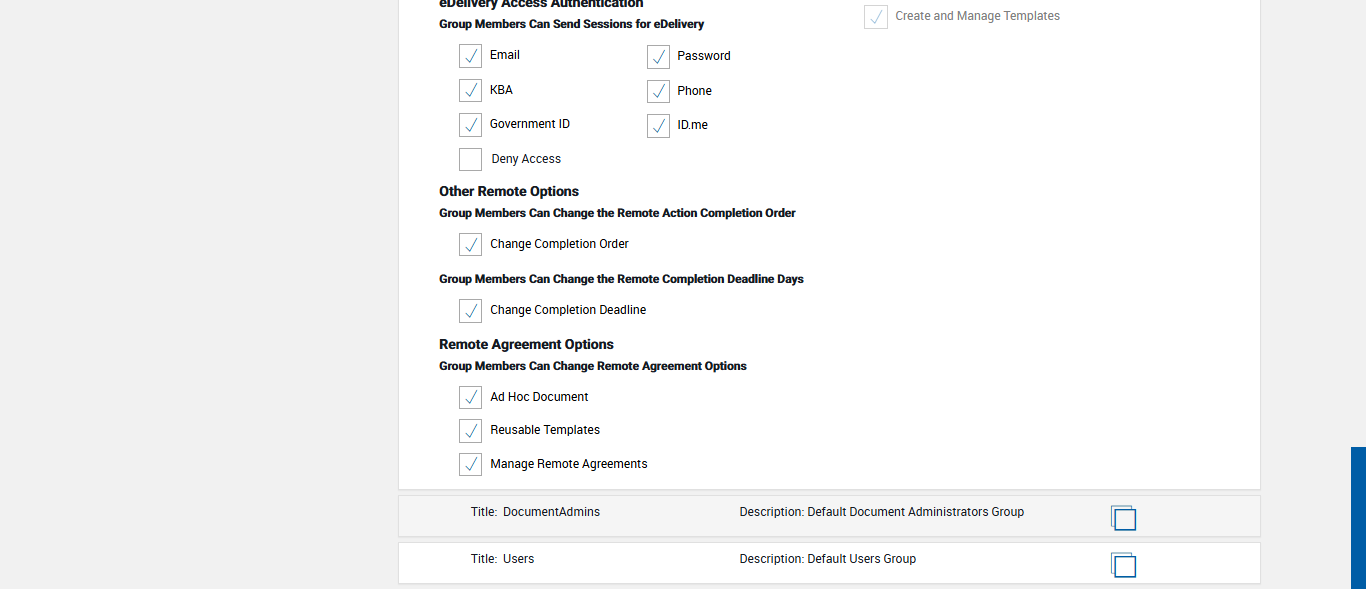Image resolution: width=1366 pixels, height=589 pixels.
Task: Toggle the KBA authentication checkbox
Action: click(x=470, y=90)
